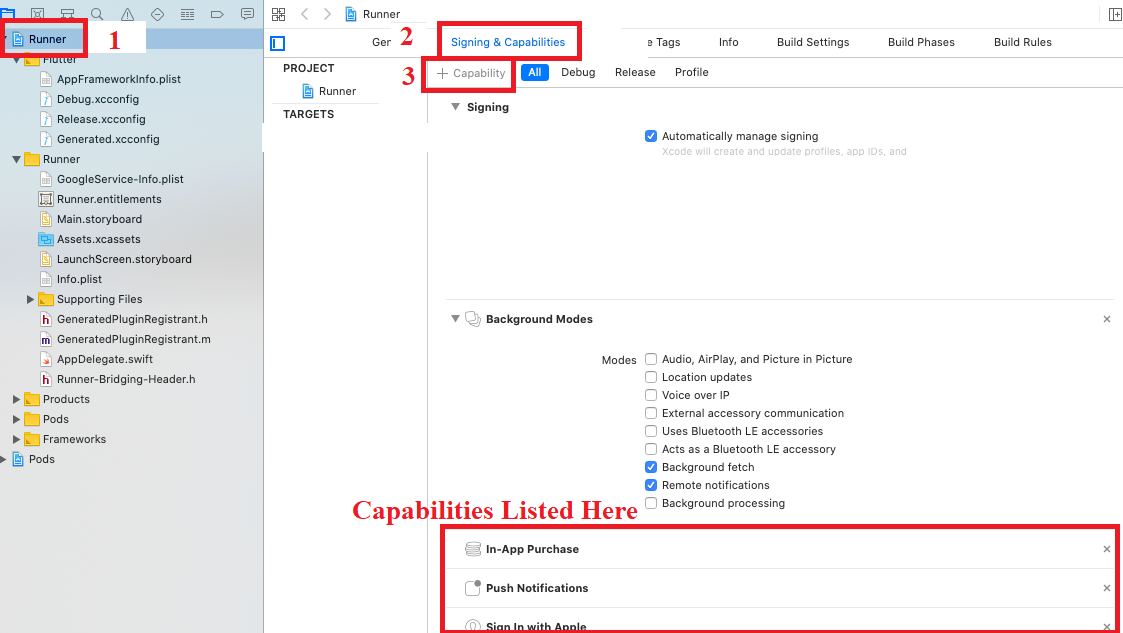
Task: Enable Uses Bluetooth LE accessories
Action: (650, 431)
